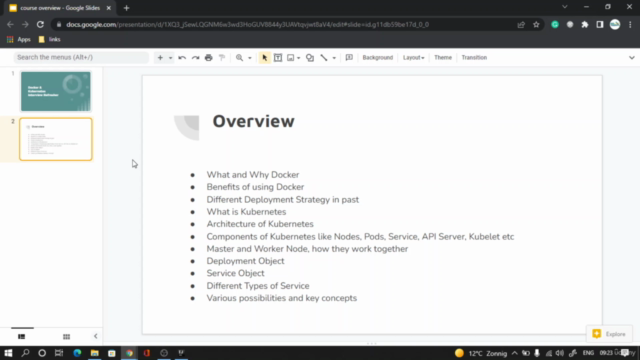Image resolution: width=640 pixels, height=360 pixels.
Task: Open Microsoft Edge from taskbar
Action: click(x=77, y=353)
